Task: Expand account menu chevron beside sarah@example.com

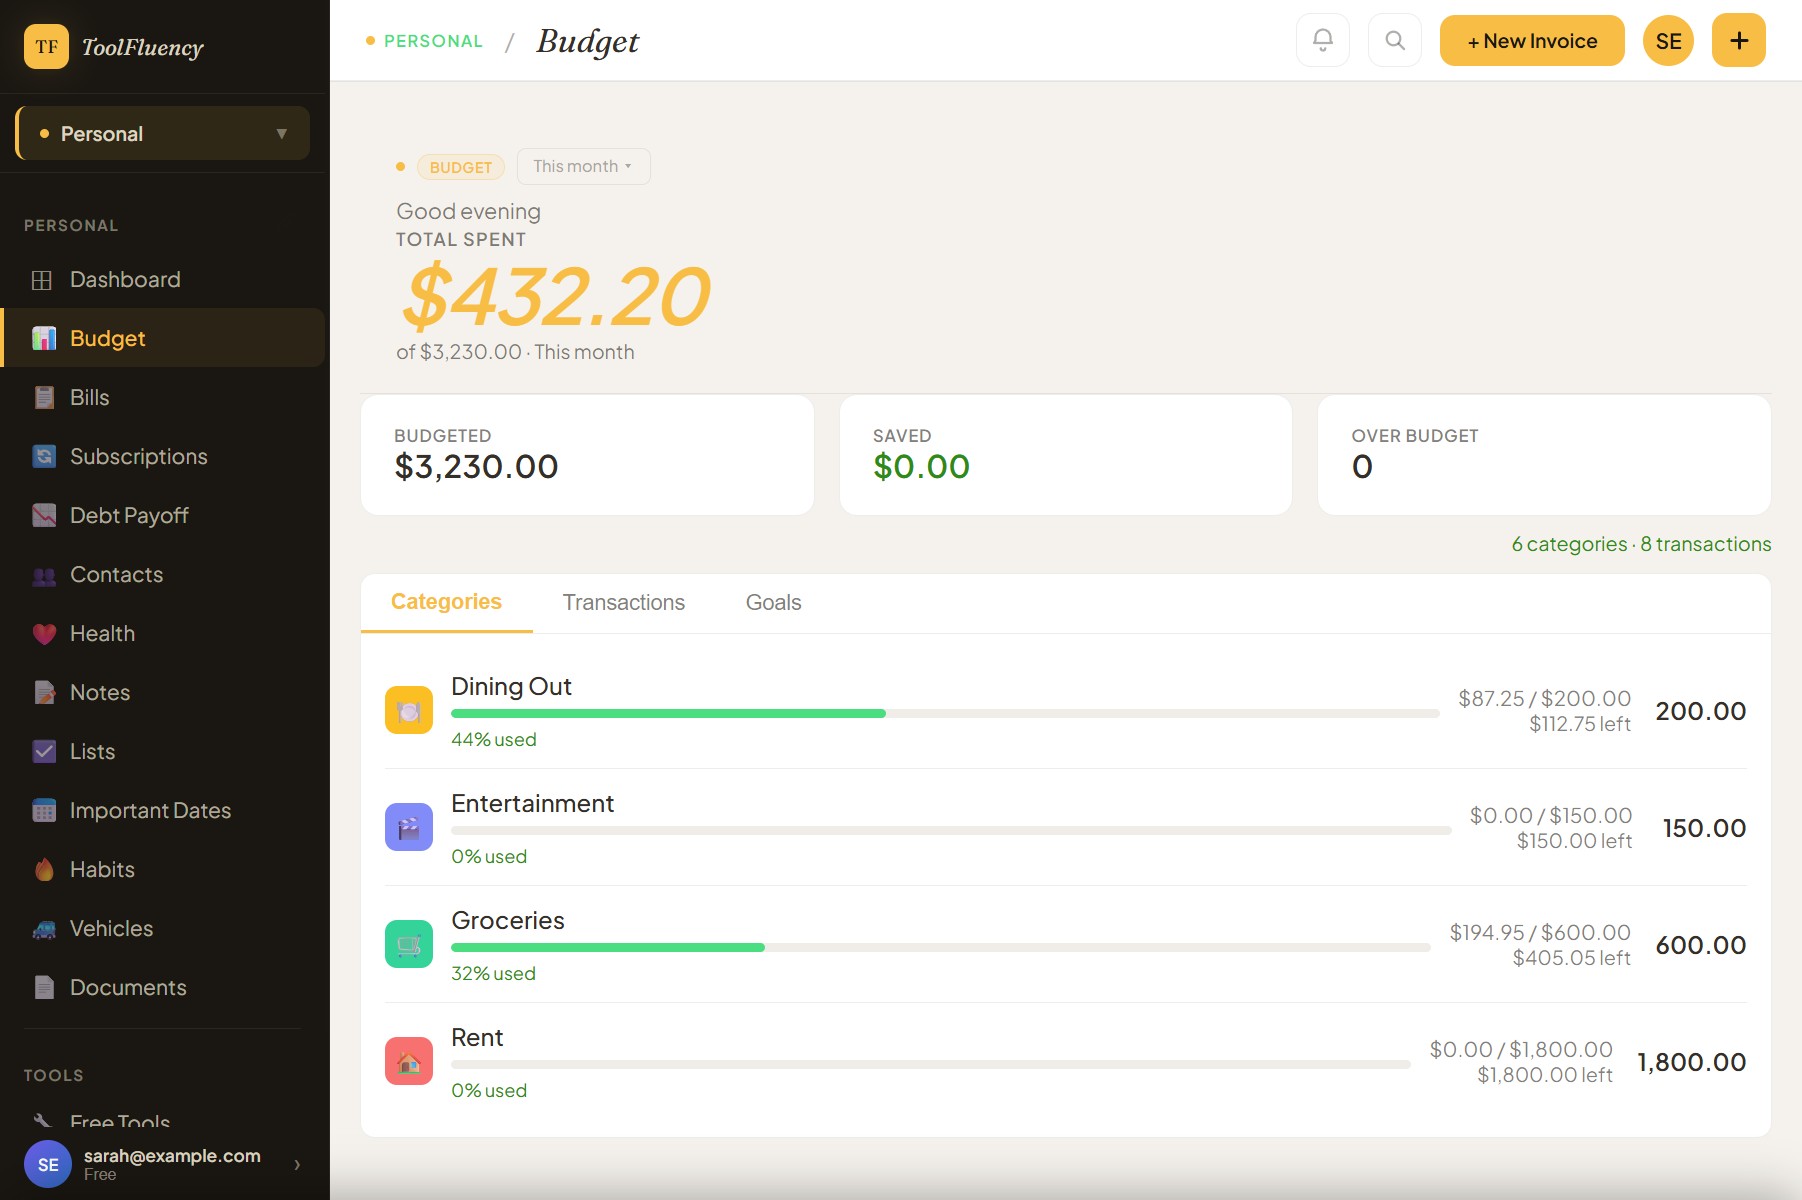Action: point(297,1164)
